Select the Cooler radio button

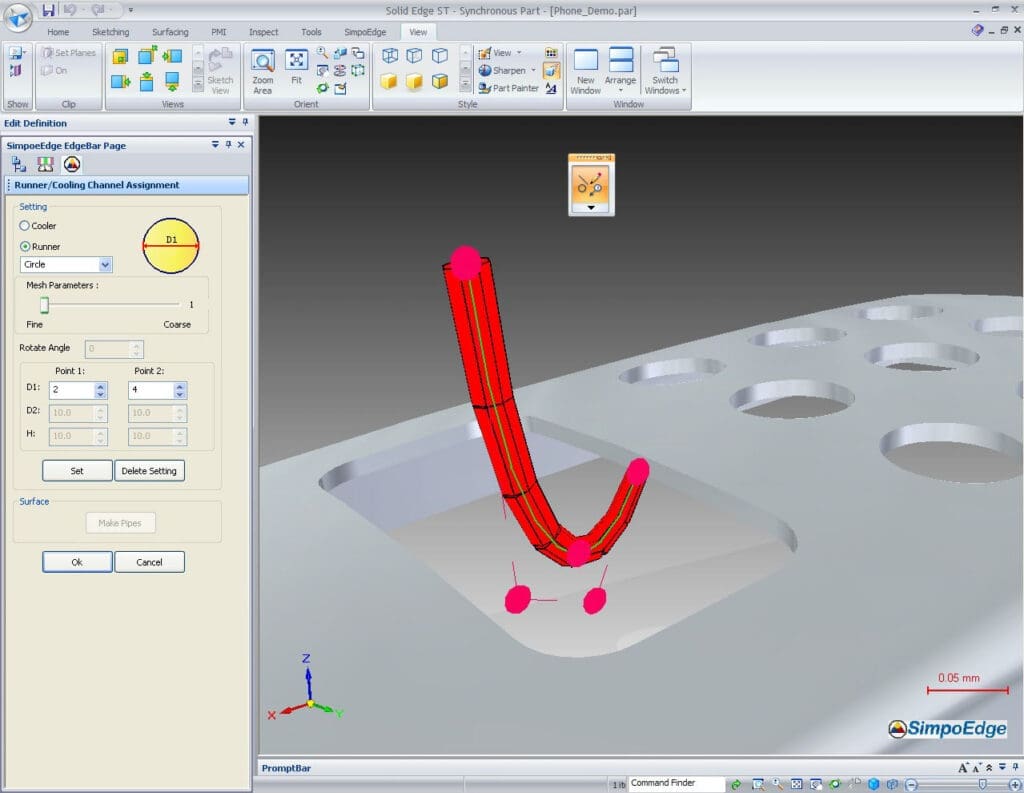point(26,226)
